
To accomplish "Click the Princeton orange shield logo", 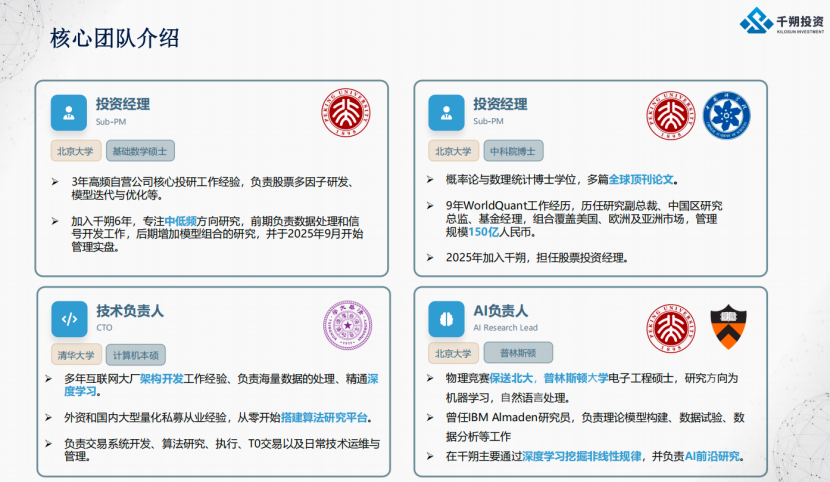I will point(728,326).
